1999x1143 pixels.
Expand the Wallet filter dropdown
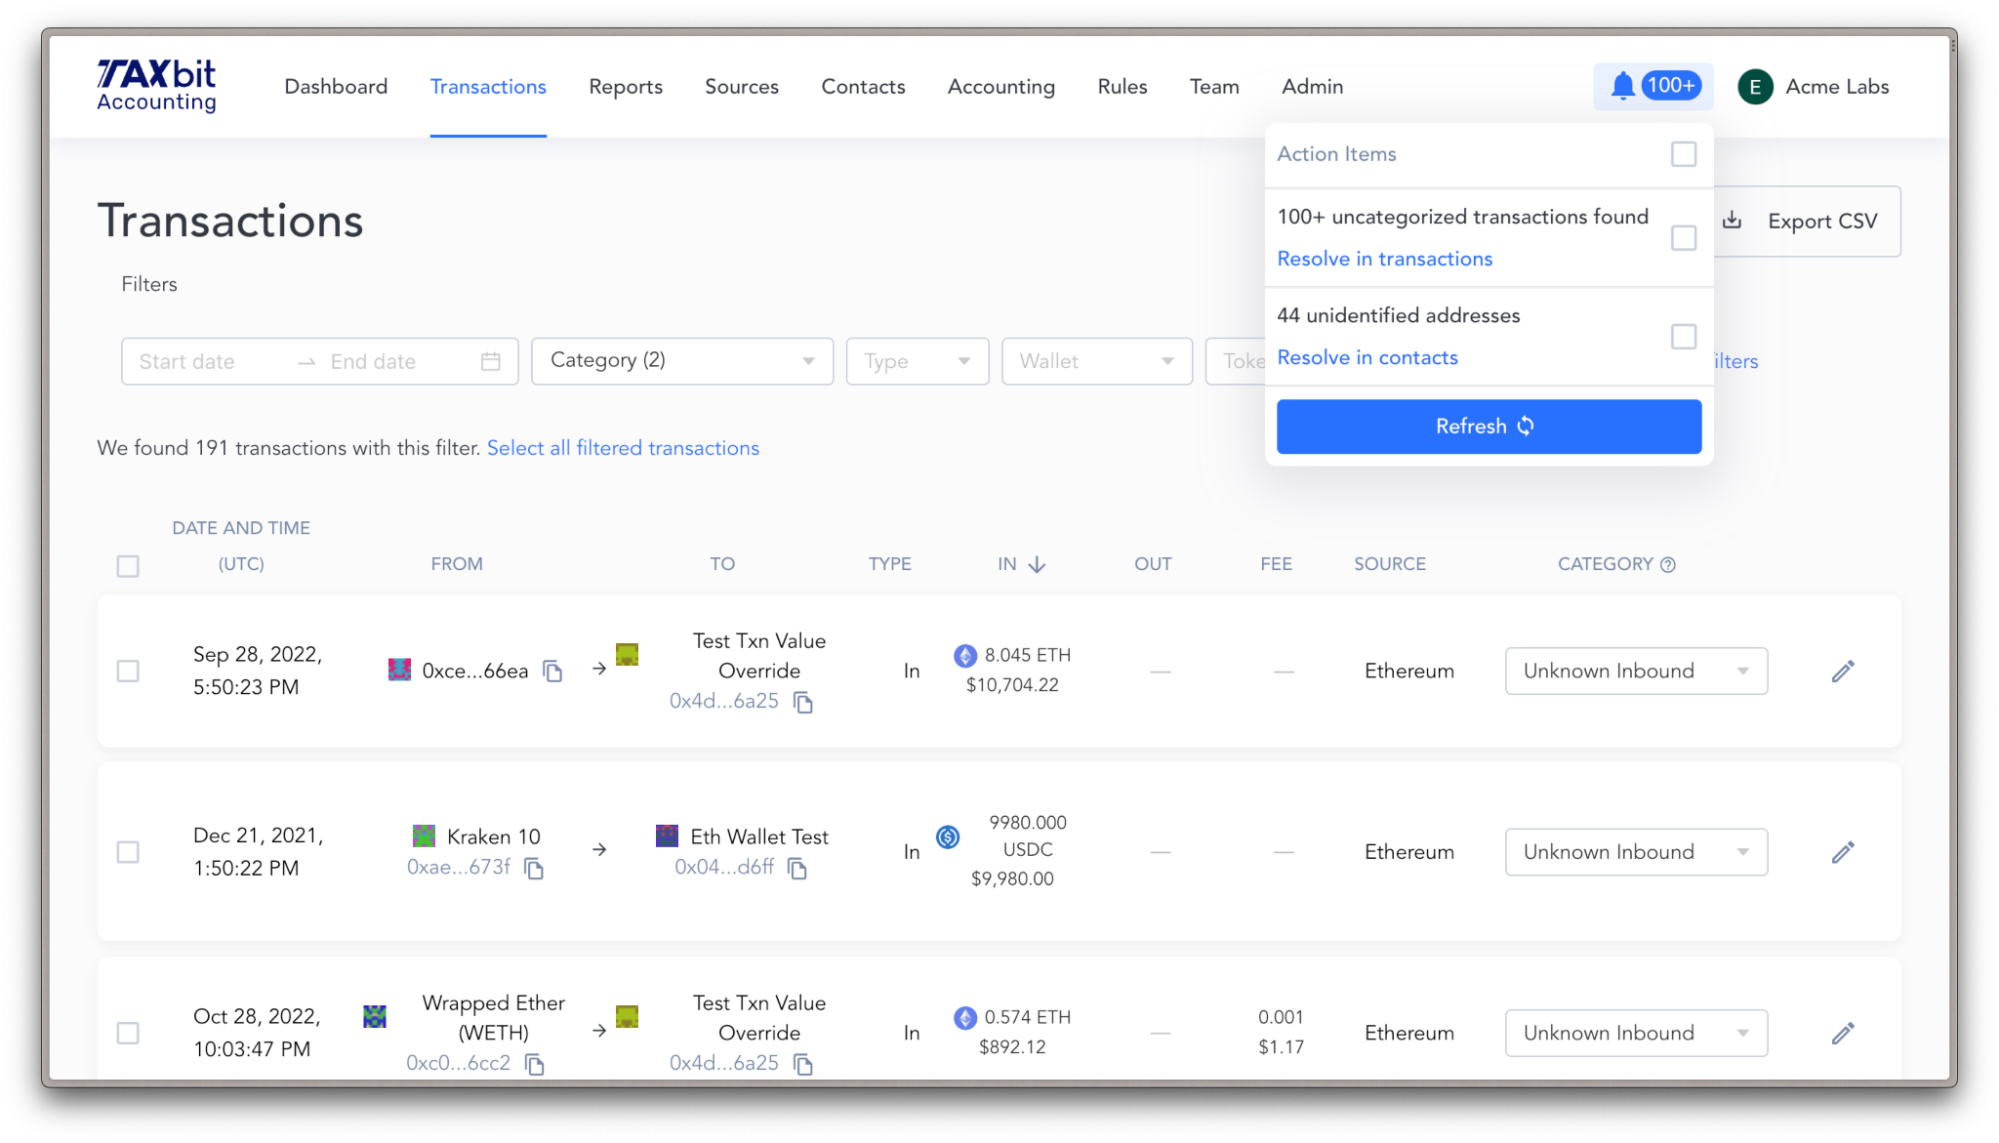click(1096, 361)
